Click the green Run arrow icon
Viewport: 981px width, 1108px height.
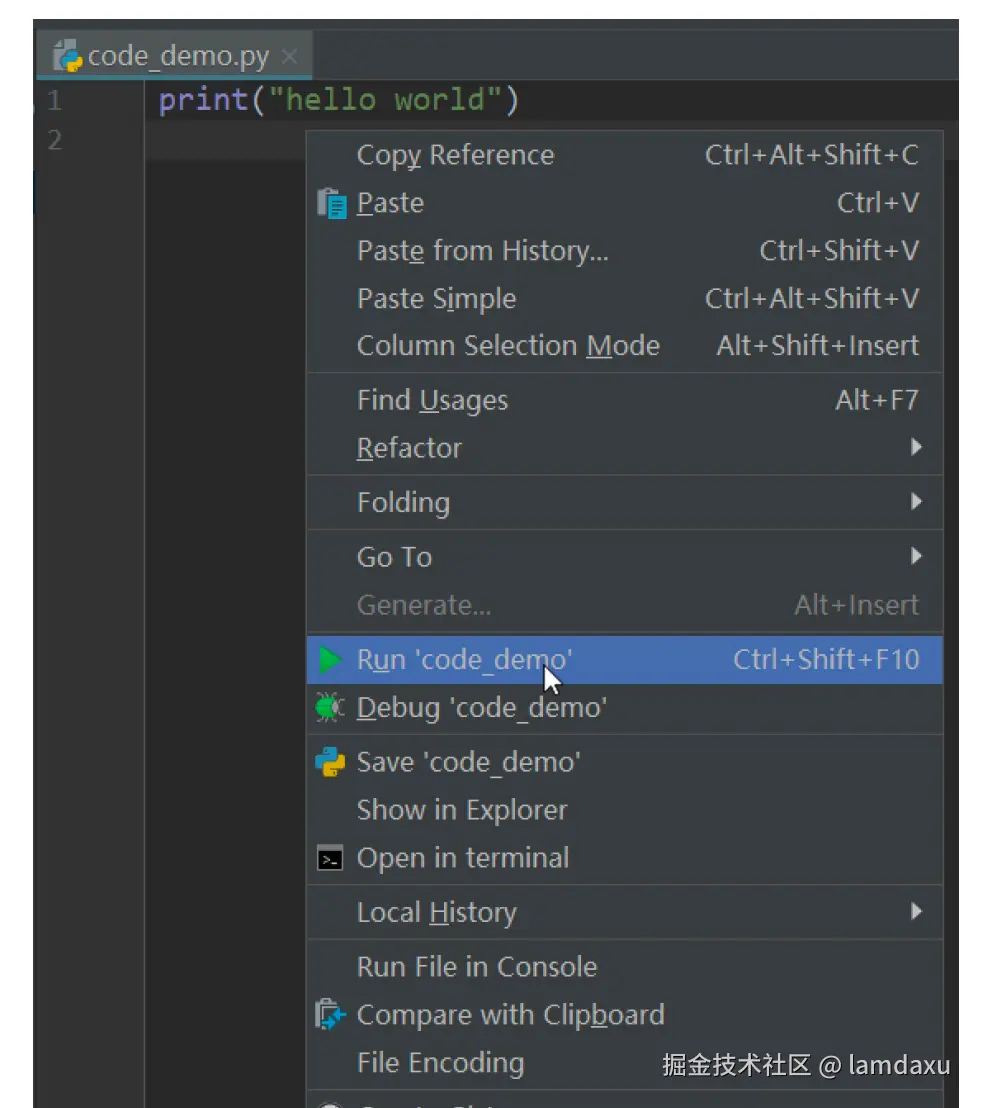pyautogui.click(x=330, y=660)
